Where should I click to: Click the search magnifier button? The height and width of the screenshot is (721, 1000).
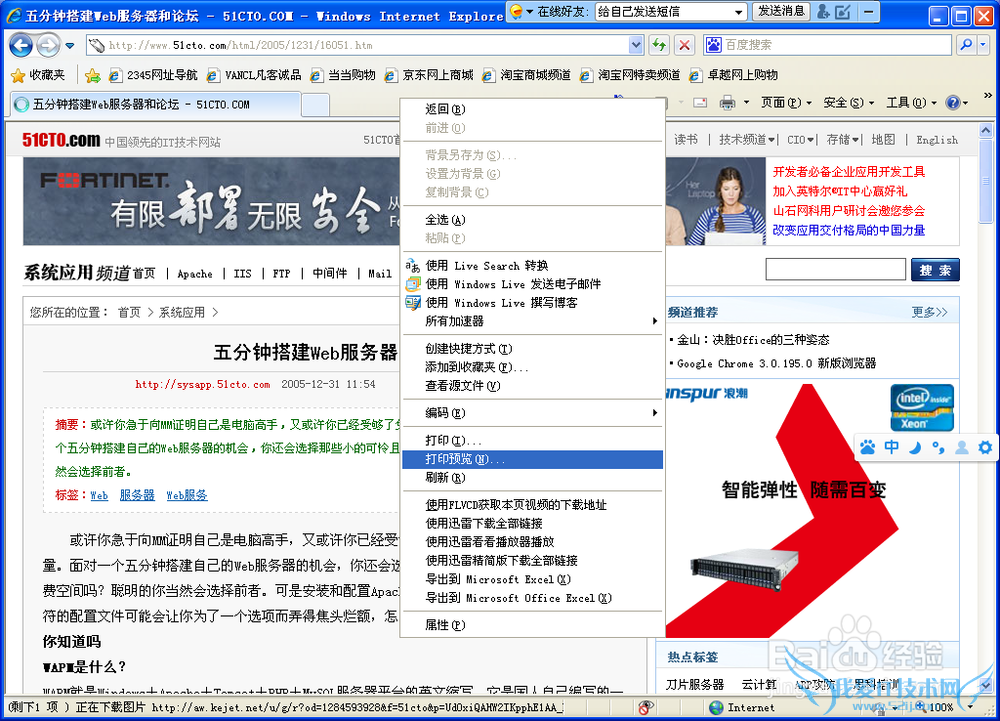pyautogui.click(x=966, y=45)
